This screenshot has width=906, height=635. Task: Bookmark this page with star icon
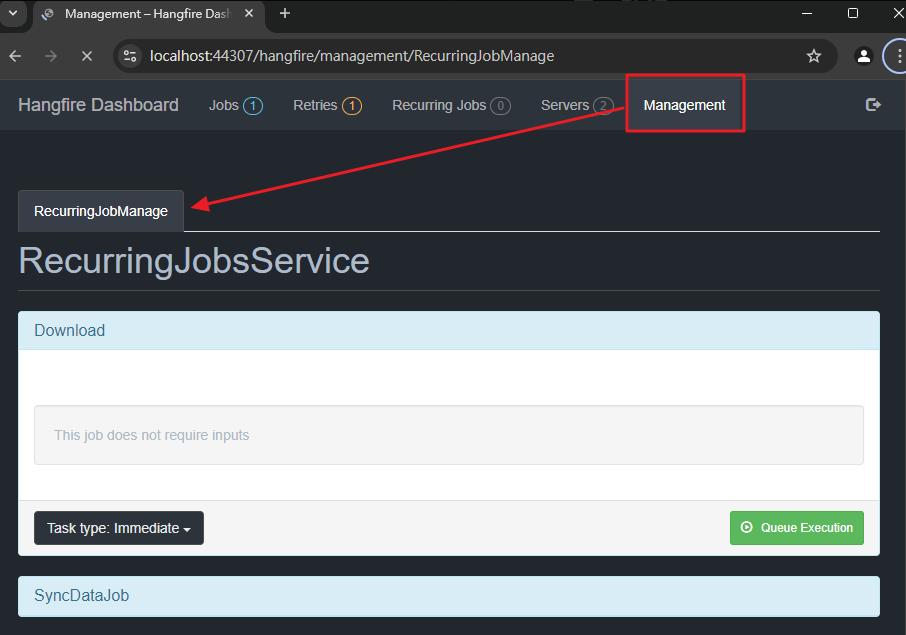(814, 56)
